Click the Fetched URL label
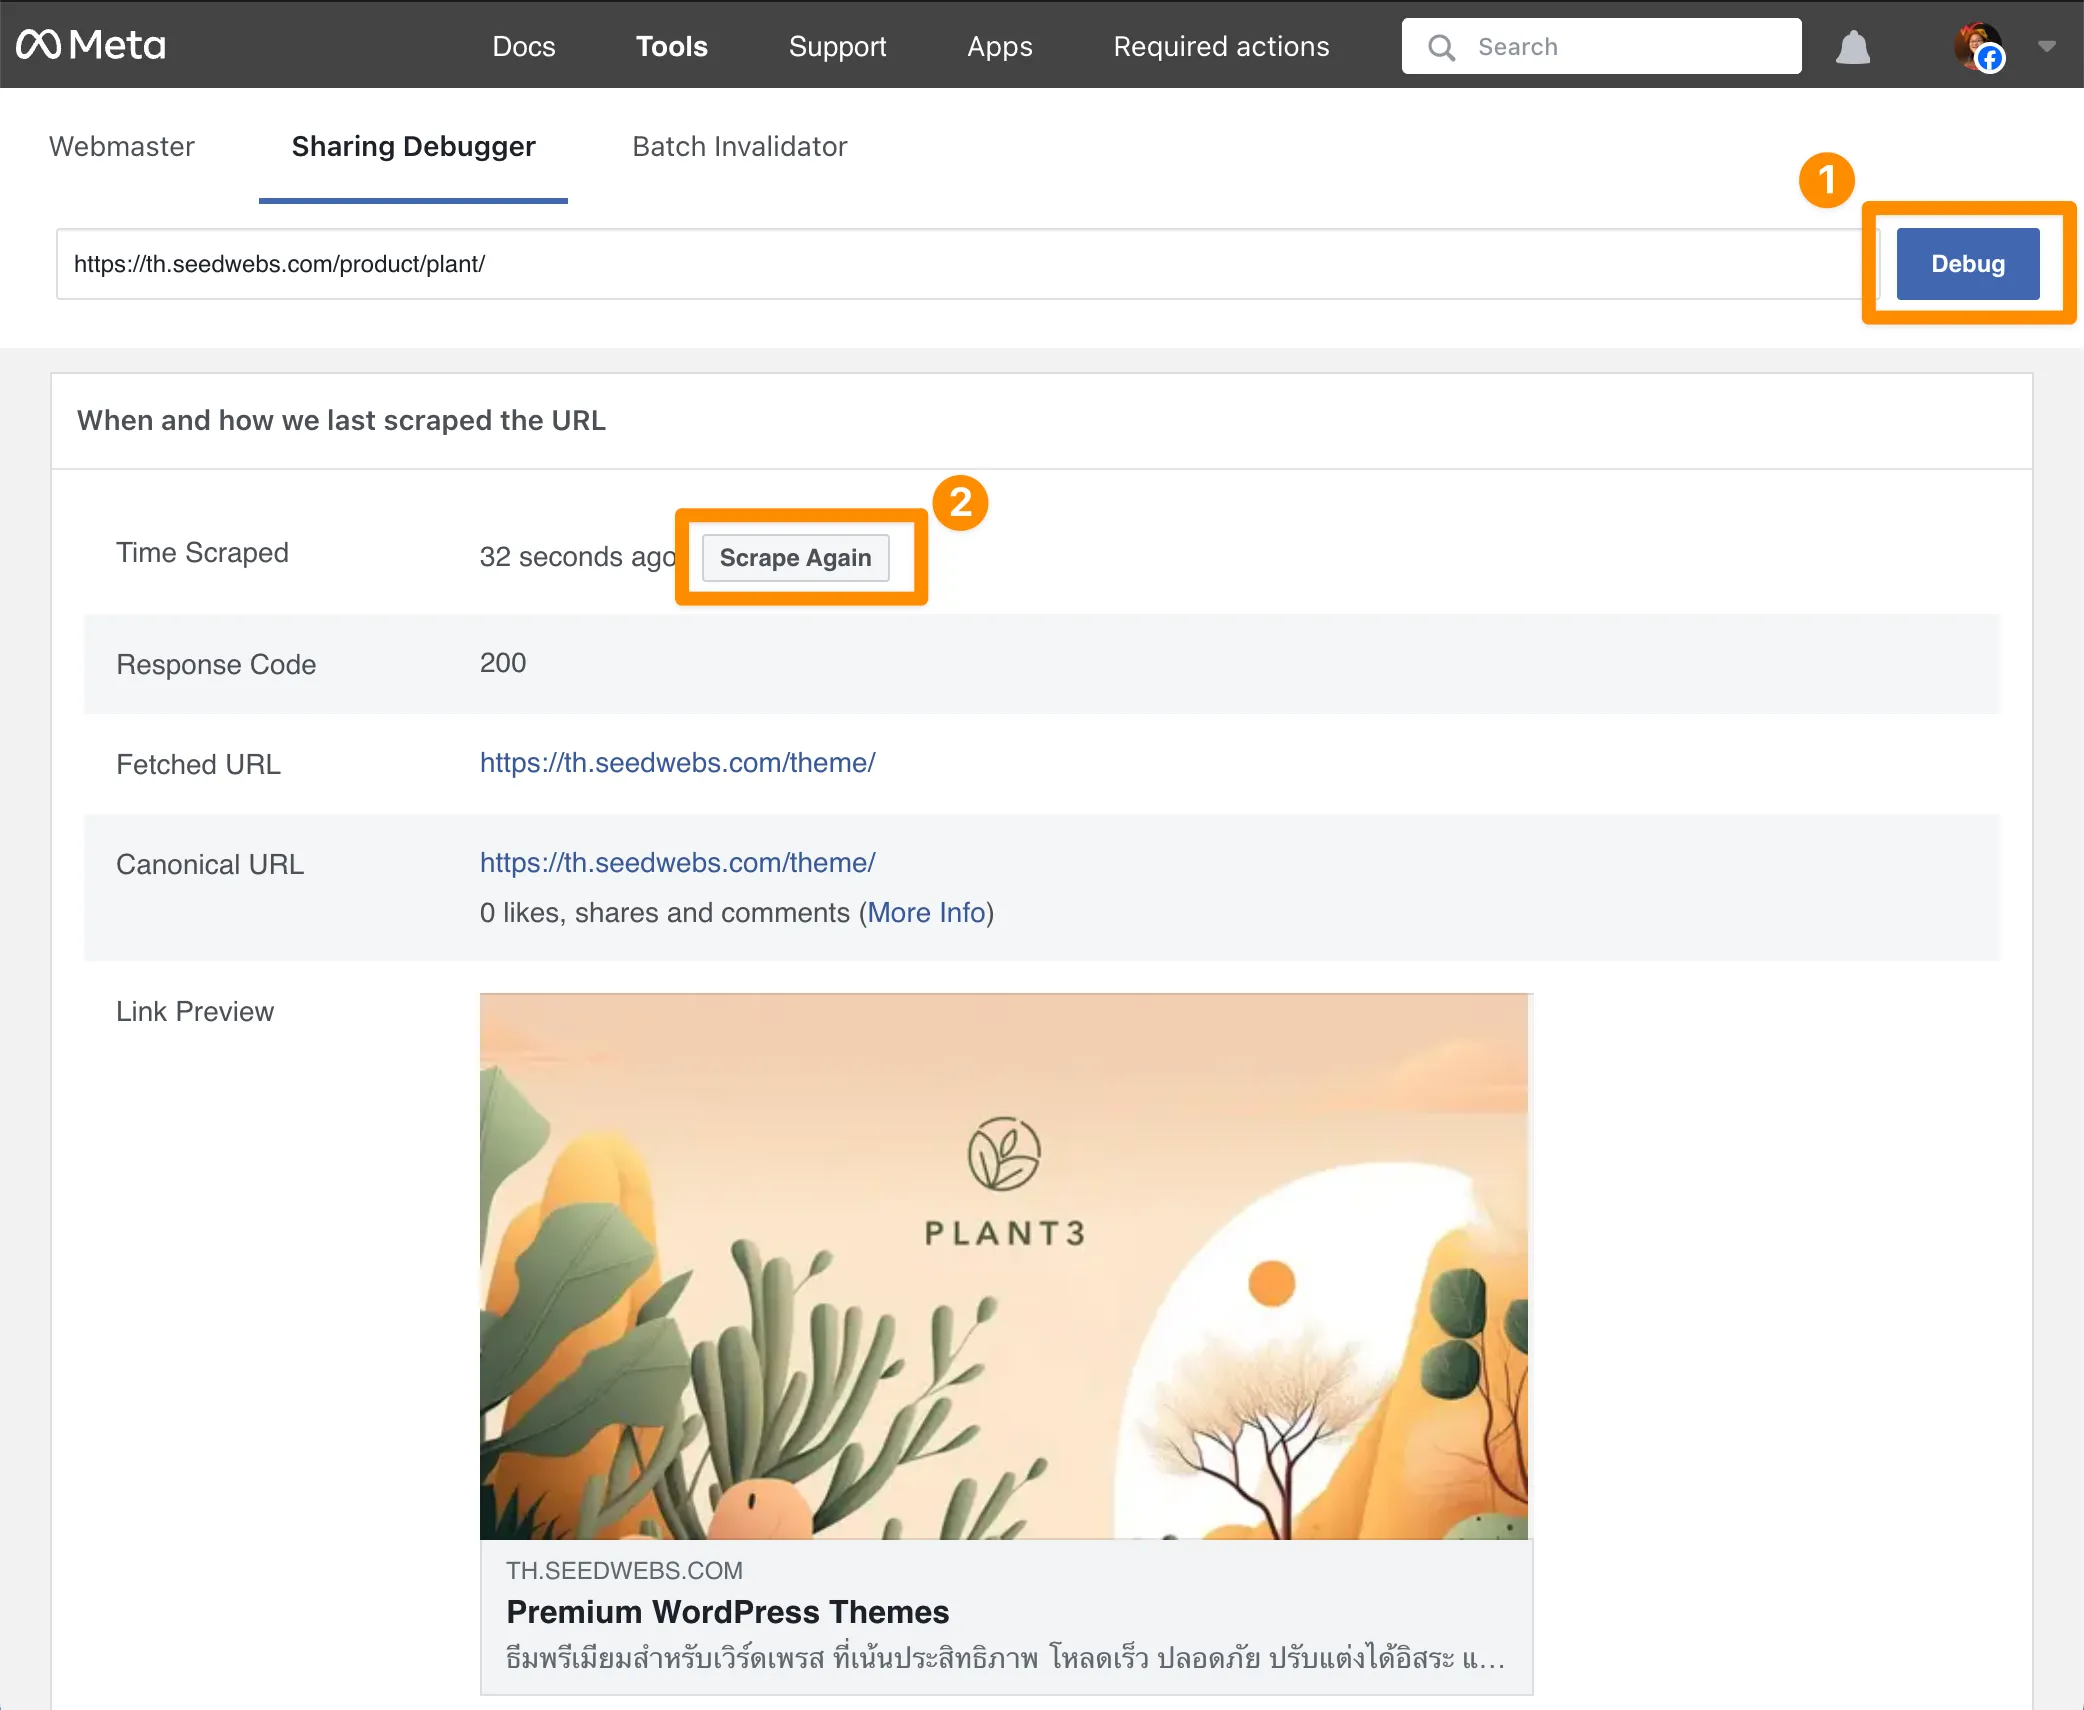The image size is (2084, 1710). coord(198,764)
